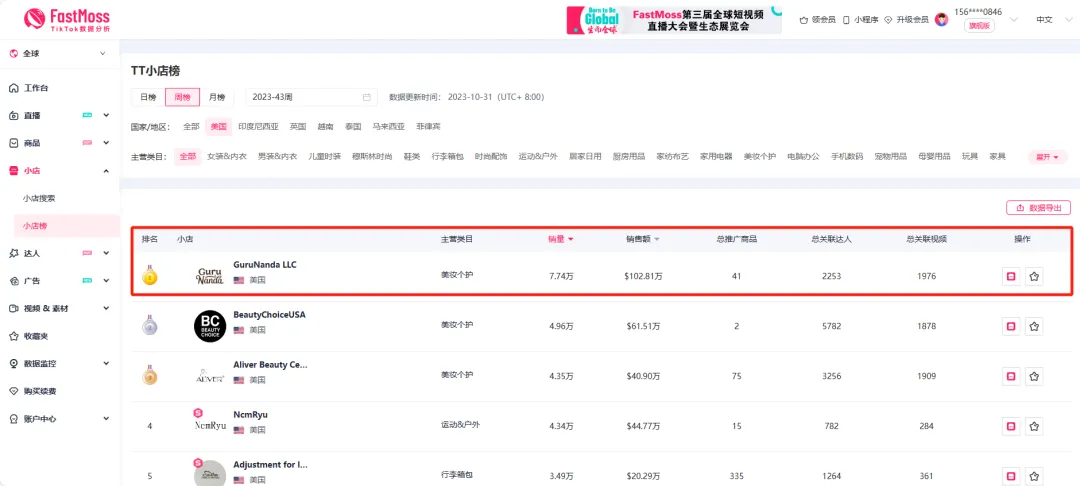The width and height of the screenshot is (1080, 486).
Task: Expand the 账户中心 sidebar menu
Action: (x=106, y=419)
